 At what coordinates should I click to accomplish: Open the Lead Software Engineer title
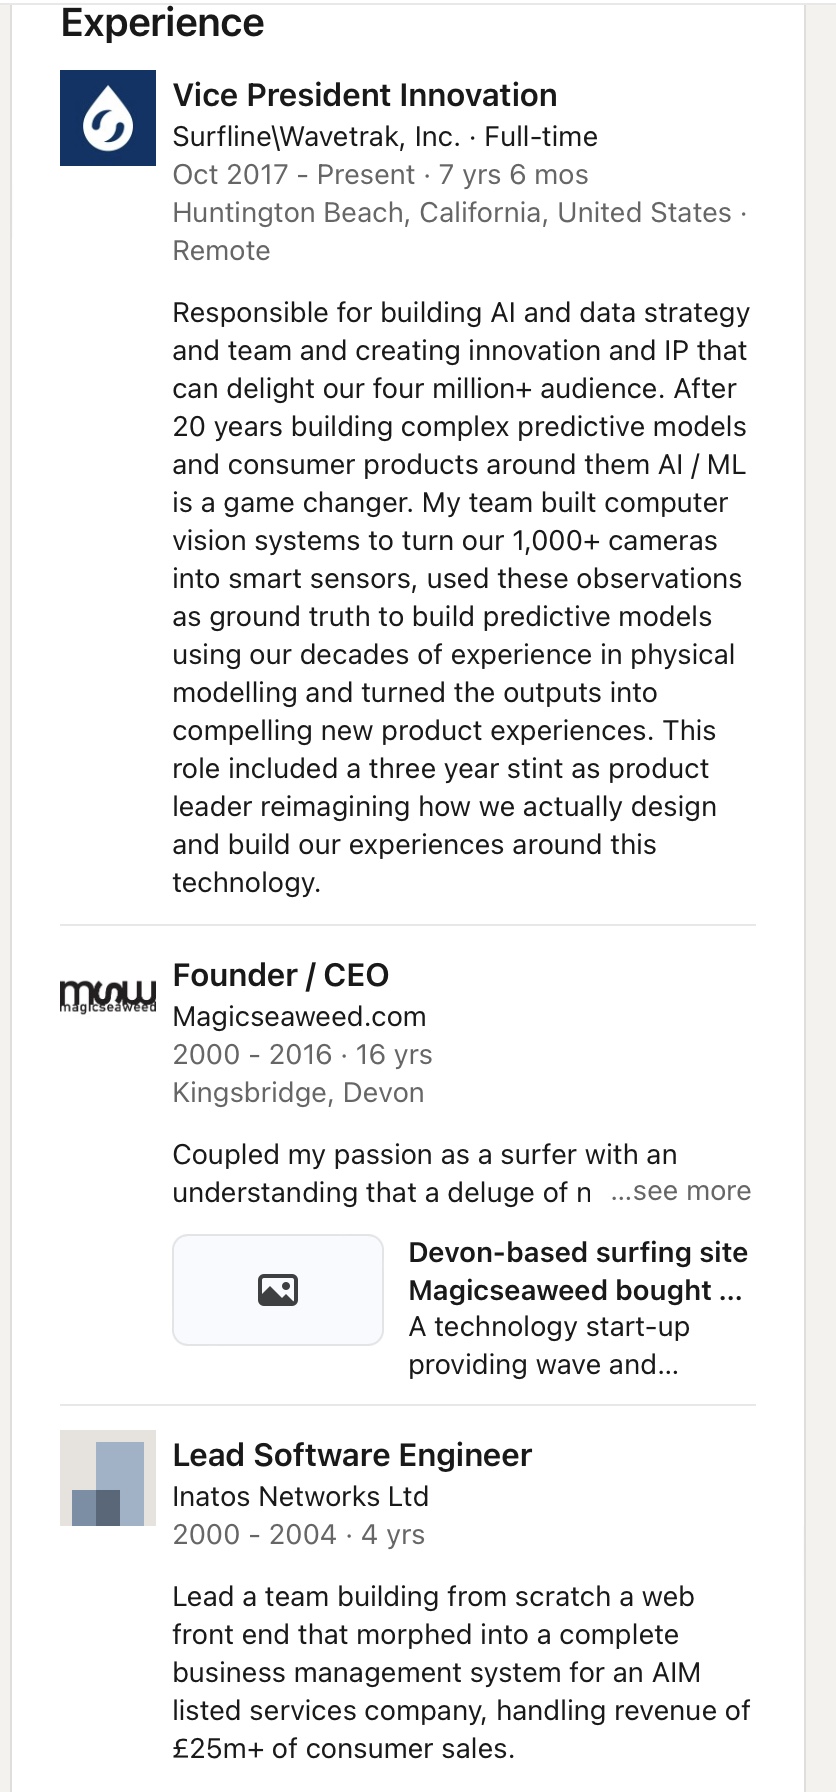(x=352, y=1455)
